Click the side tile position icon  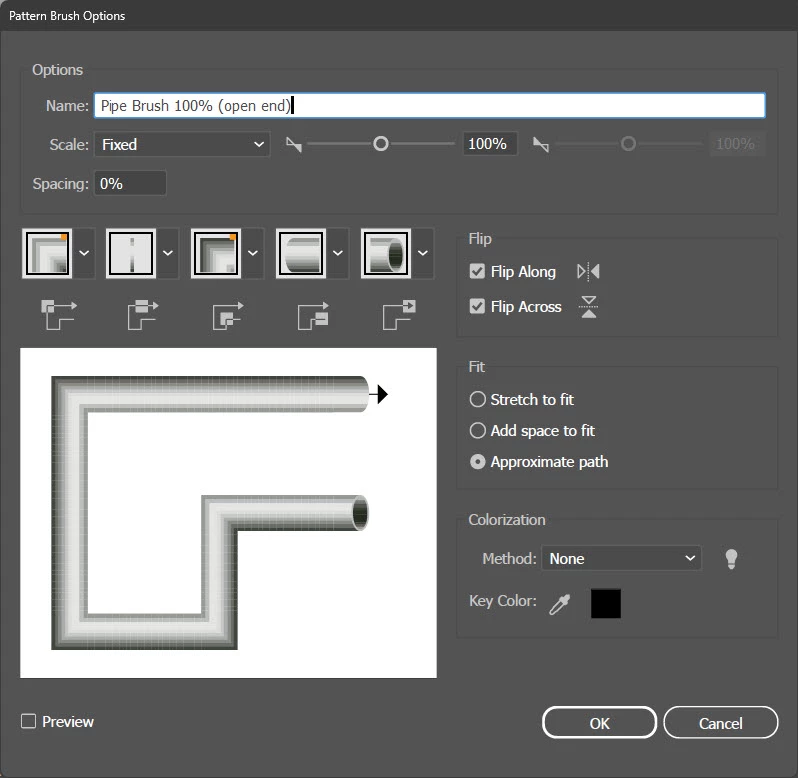pyautogui.click(x=142, y=314)
